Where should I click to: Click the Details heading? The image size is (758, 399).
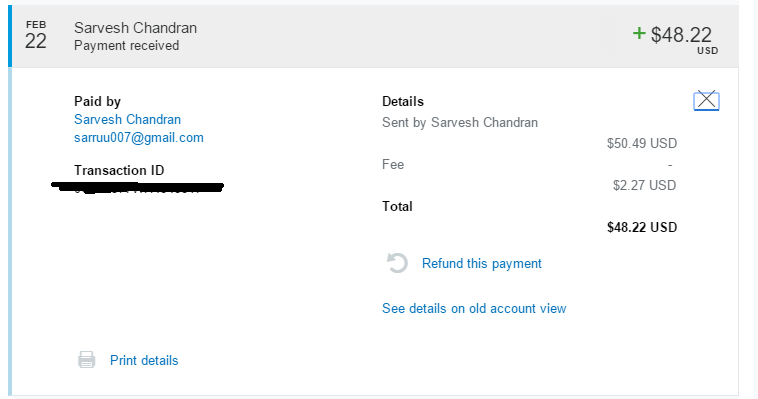tap(403, 101)
